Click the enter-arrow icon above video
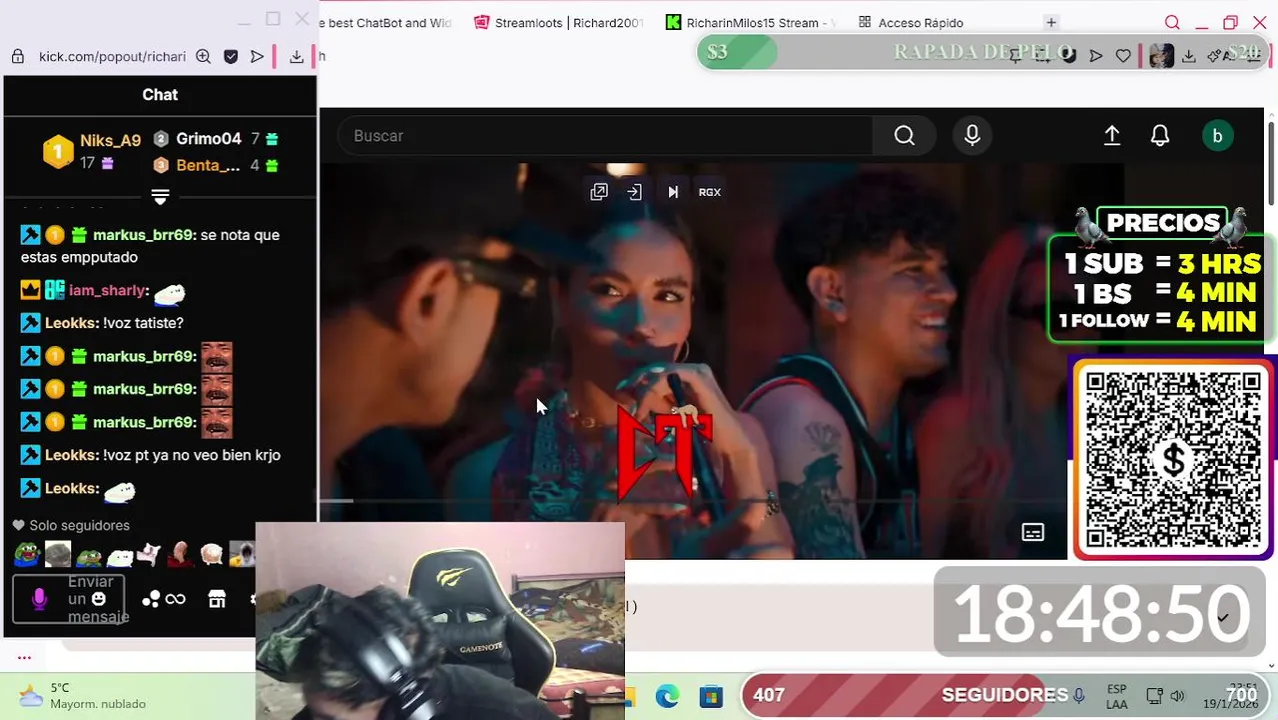The width and height of the screenshot is (1278, 720). tap(635, 192)
